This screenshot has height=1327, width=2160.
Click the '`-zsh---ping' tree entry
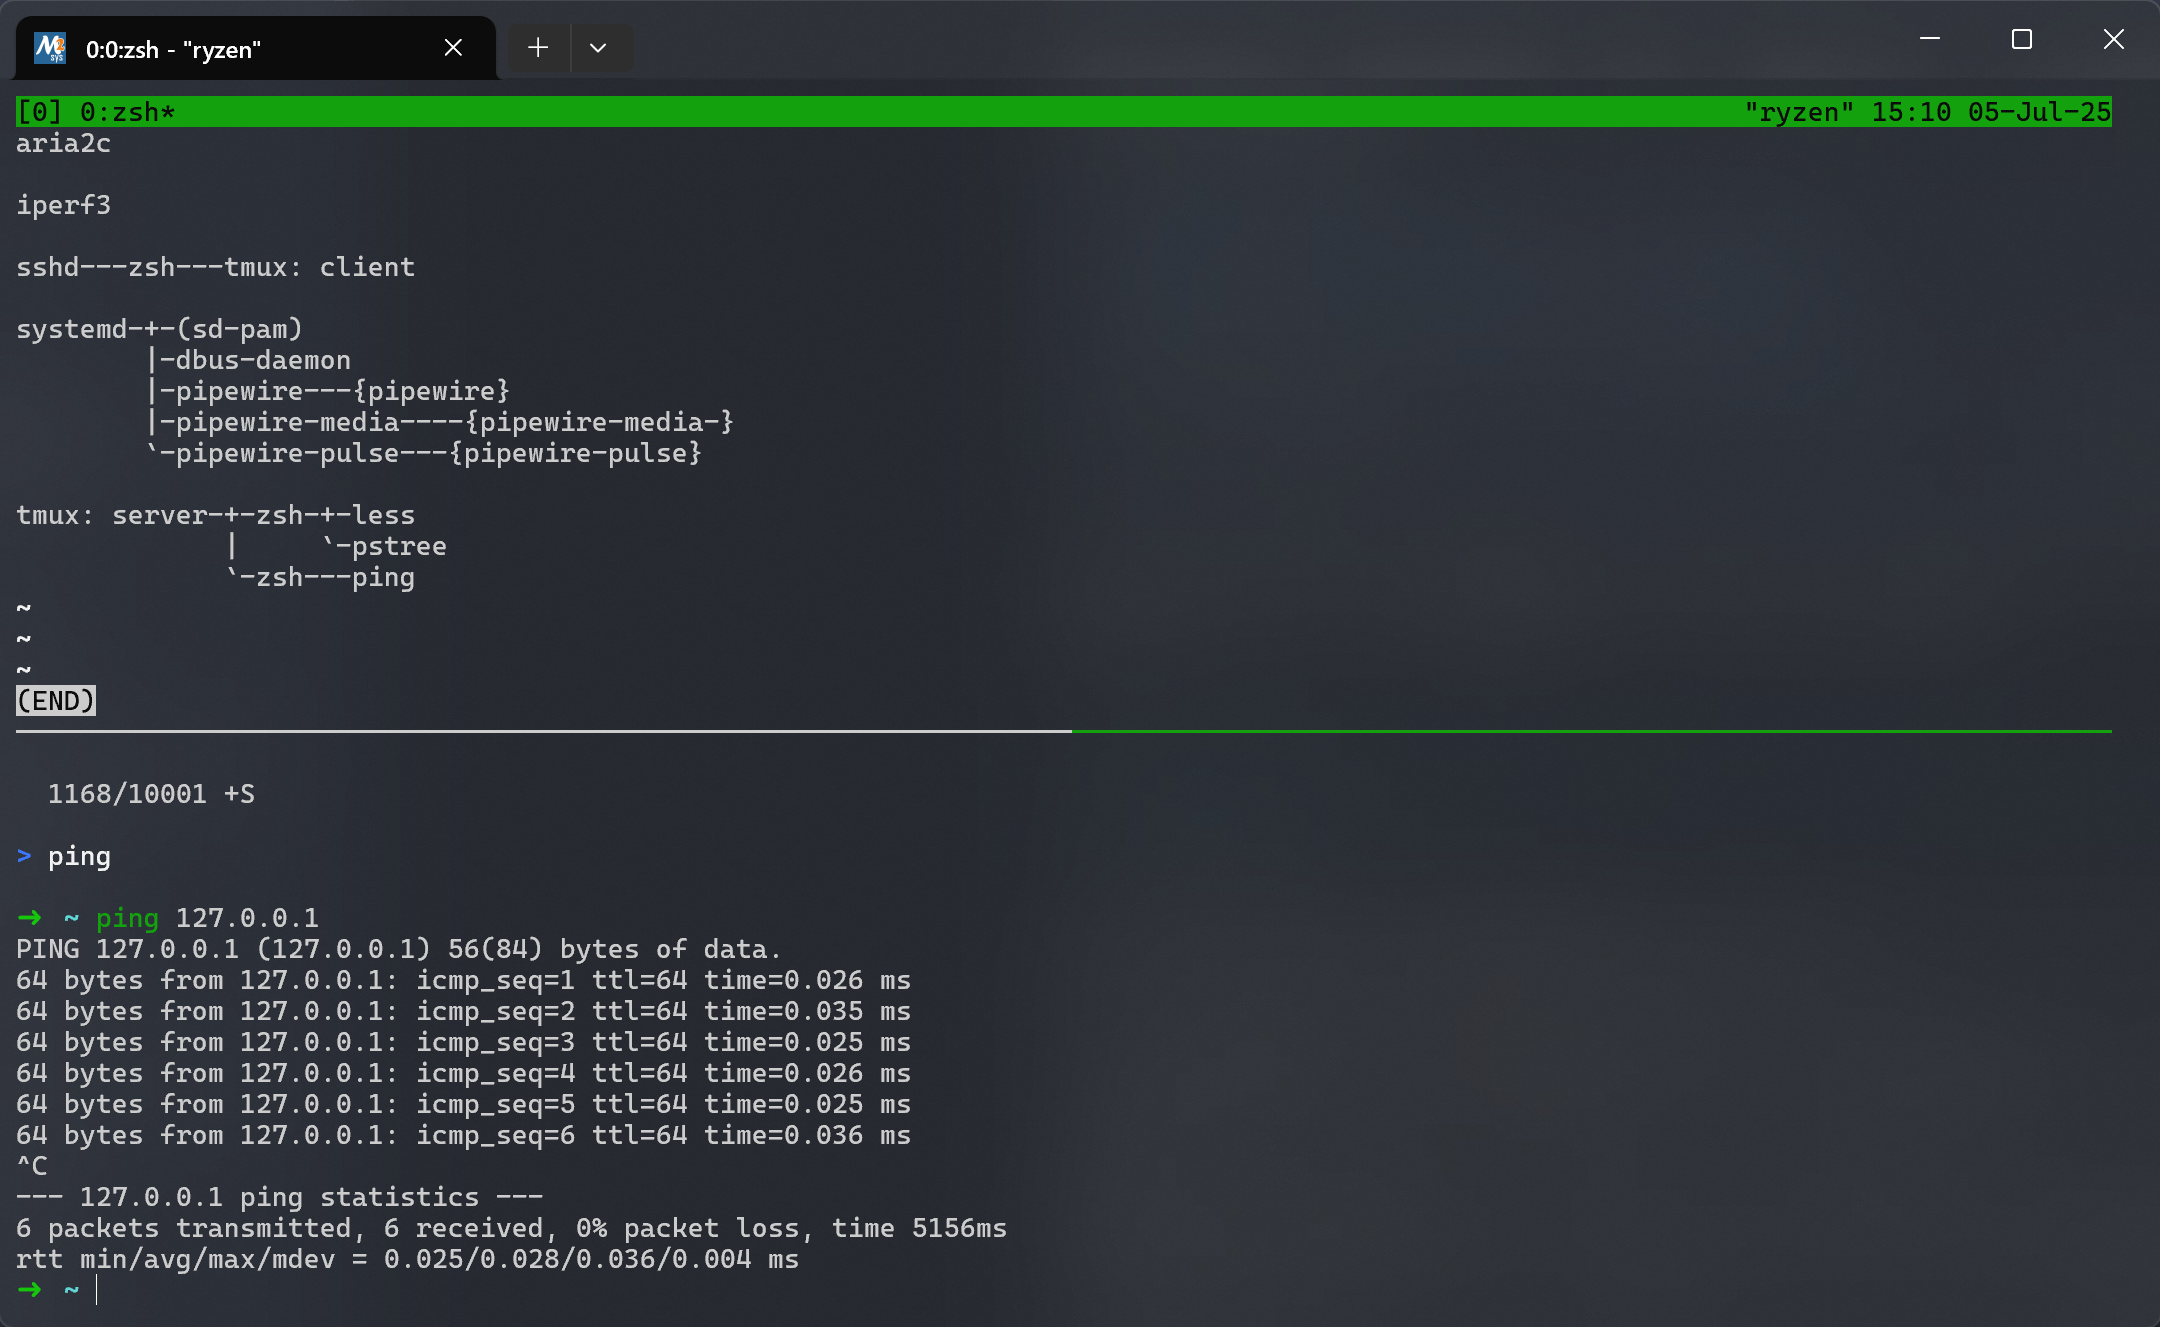[320, 577]
